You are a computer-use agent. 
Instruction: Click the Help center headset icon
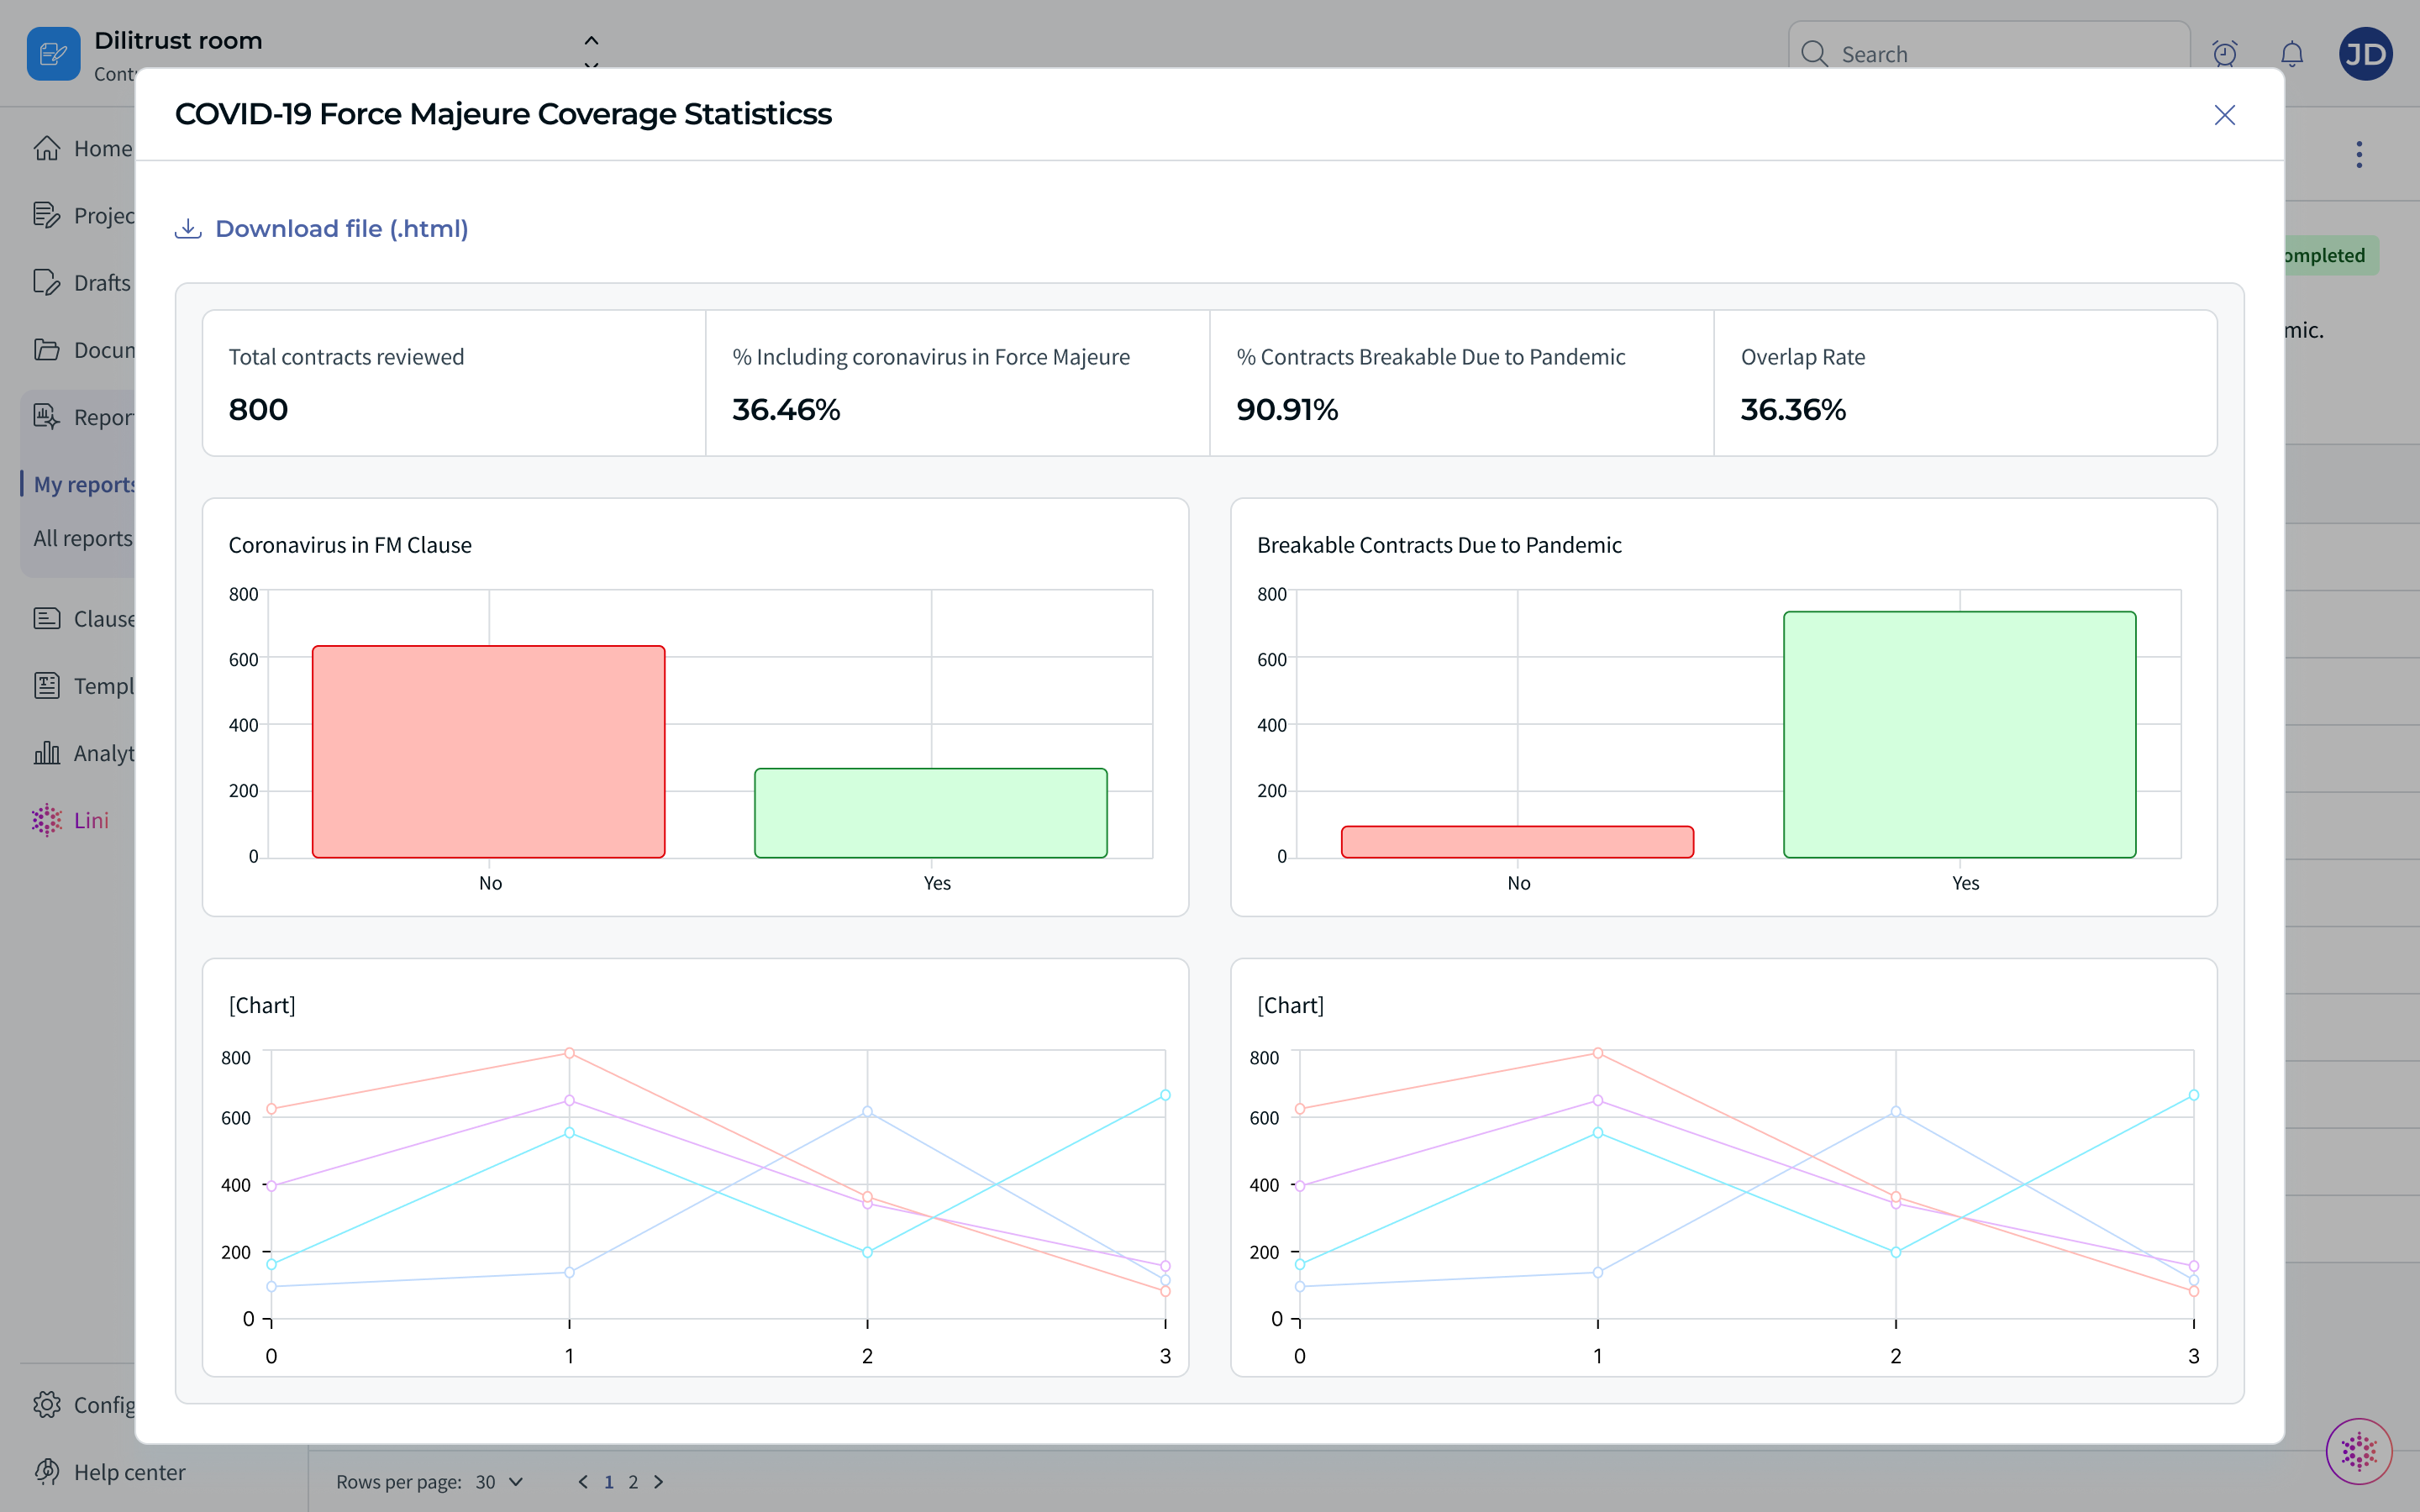pos(47,1471)
